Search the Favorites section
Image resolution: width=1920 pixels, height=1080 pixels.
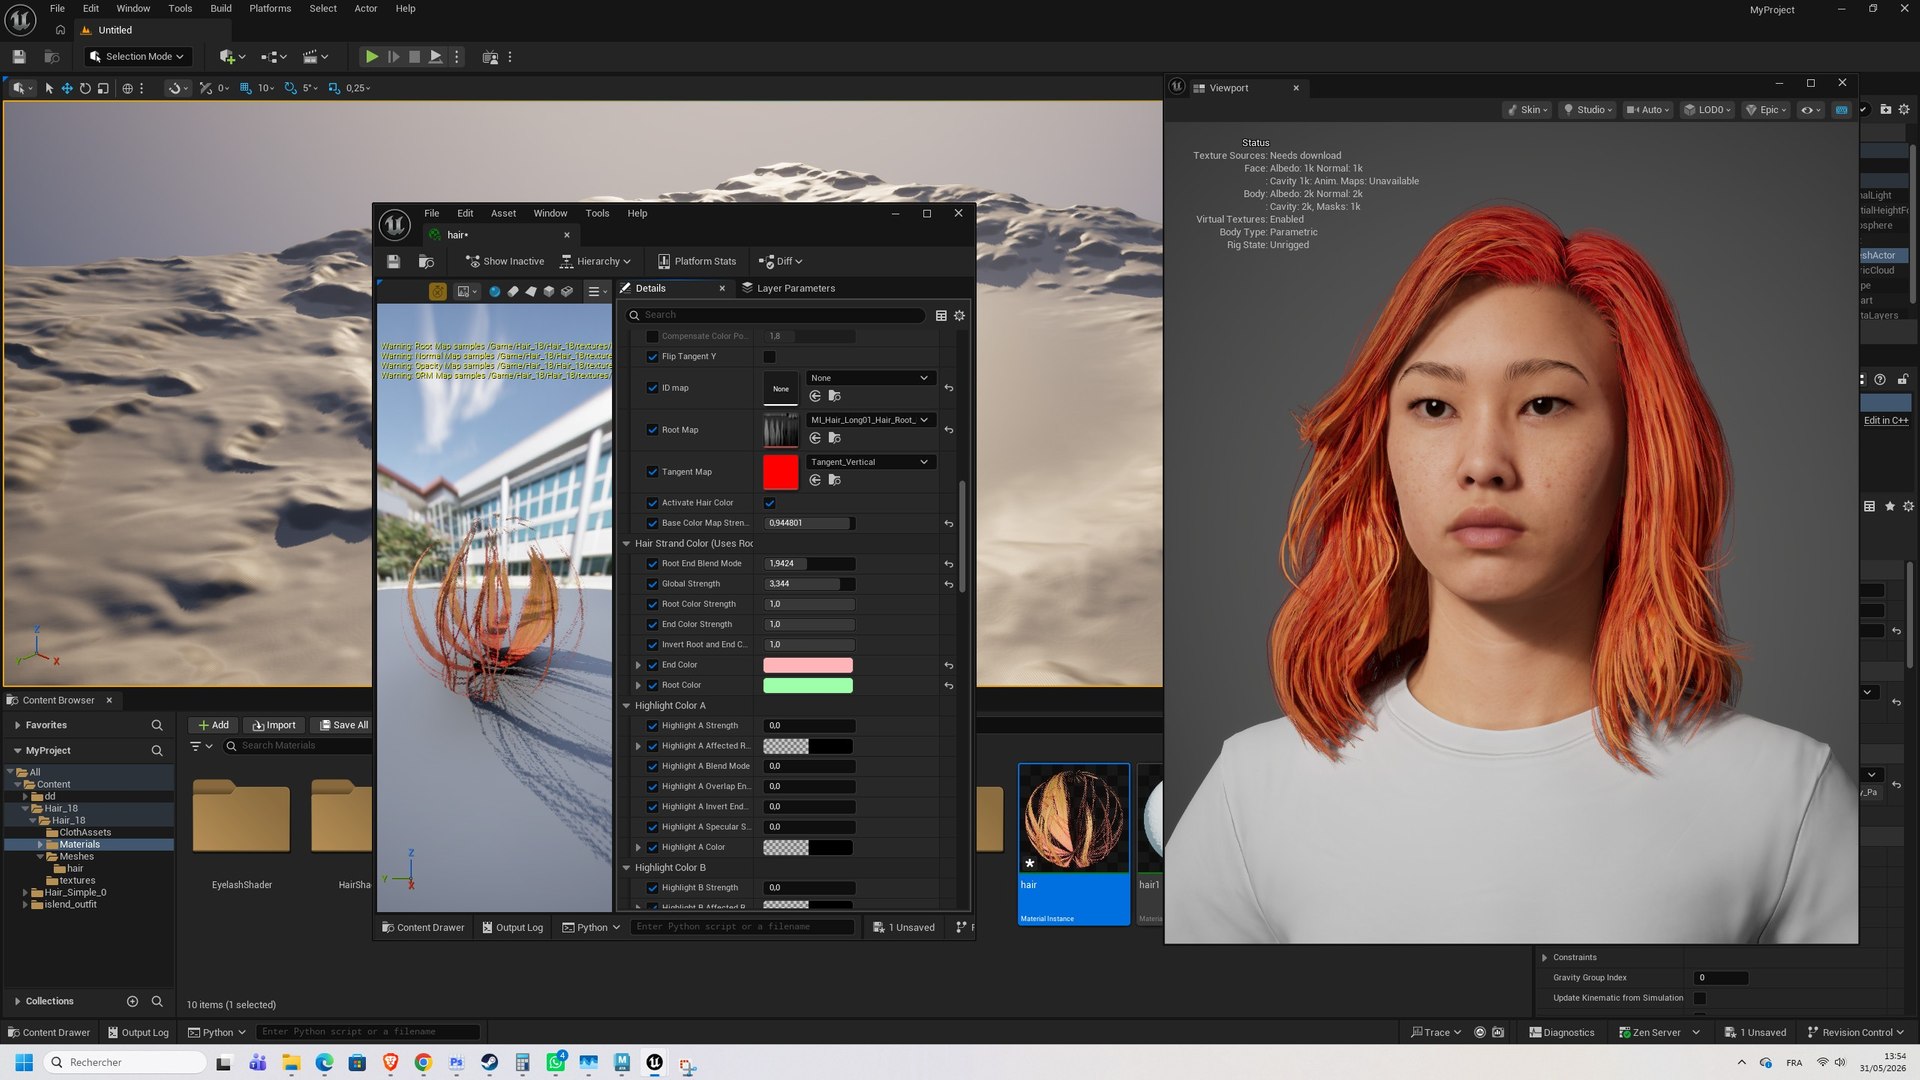click(x=157, y=725)
